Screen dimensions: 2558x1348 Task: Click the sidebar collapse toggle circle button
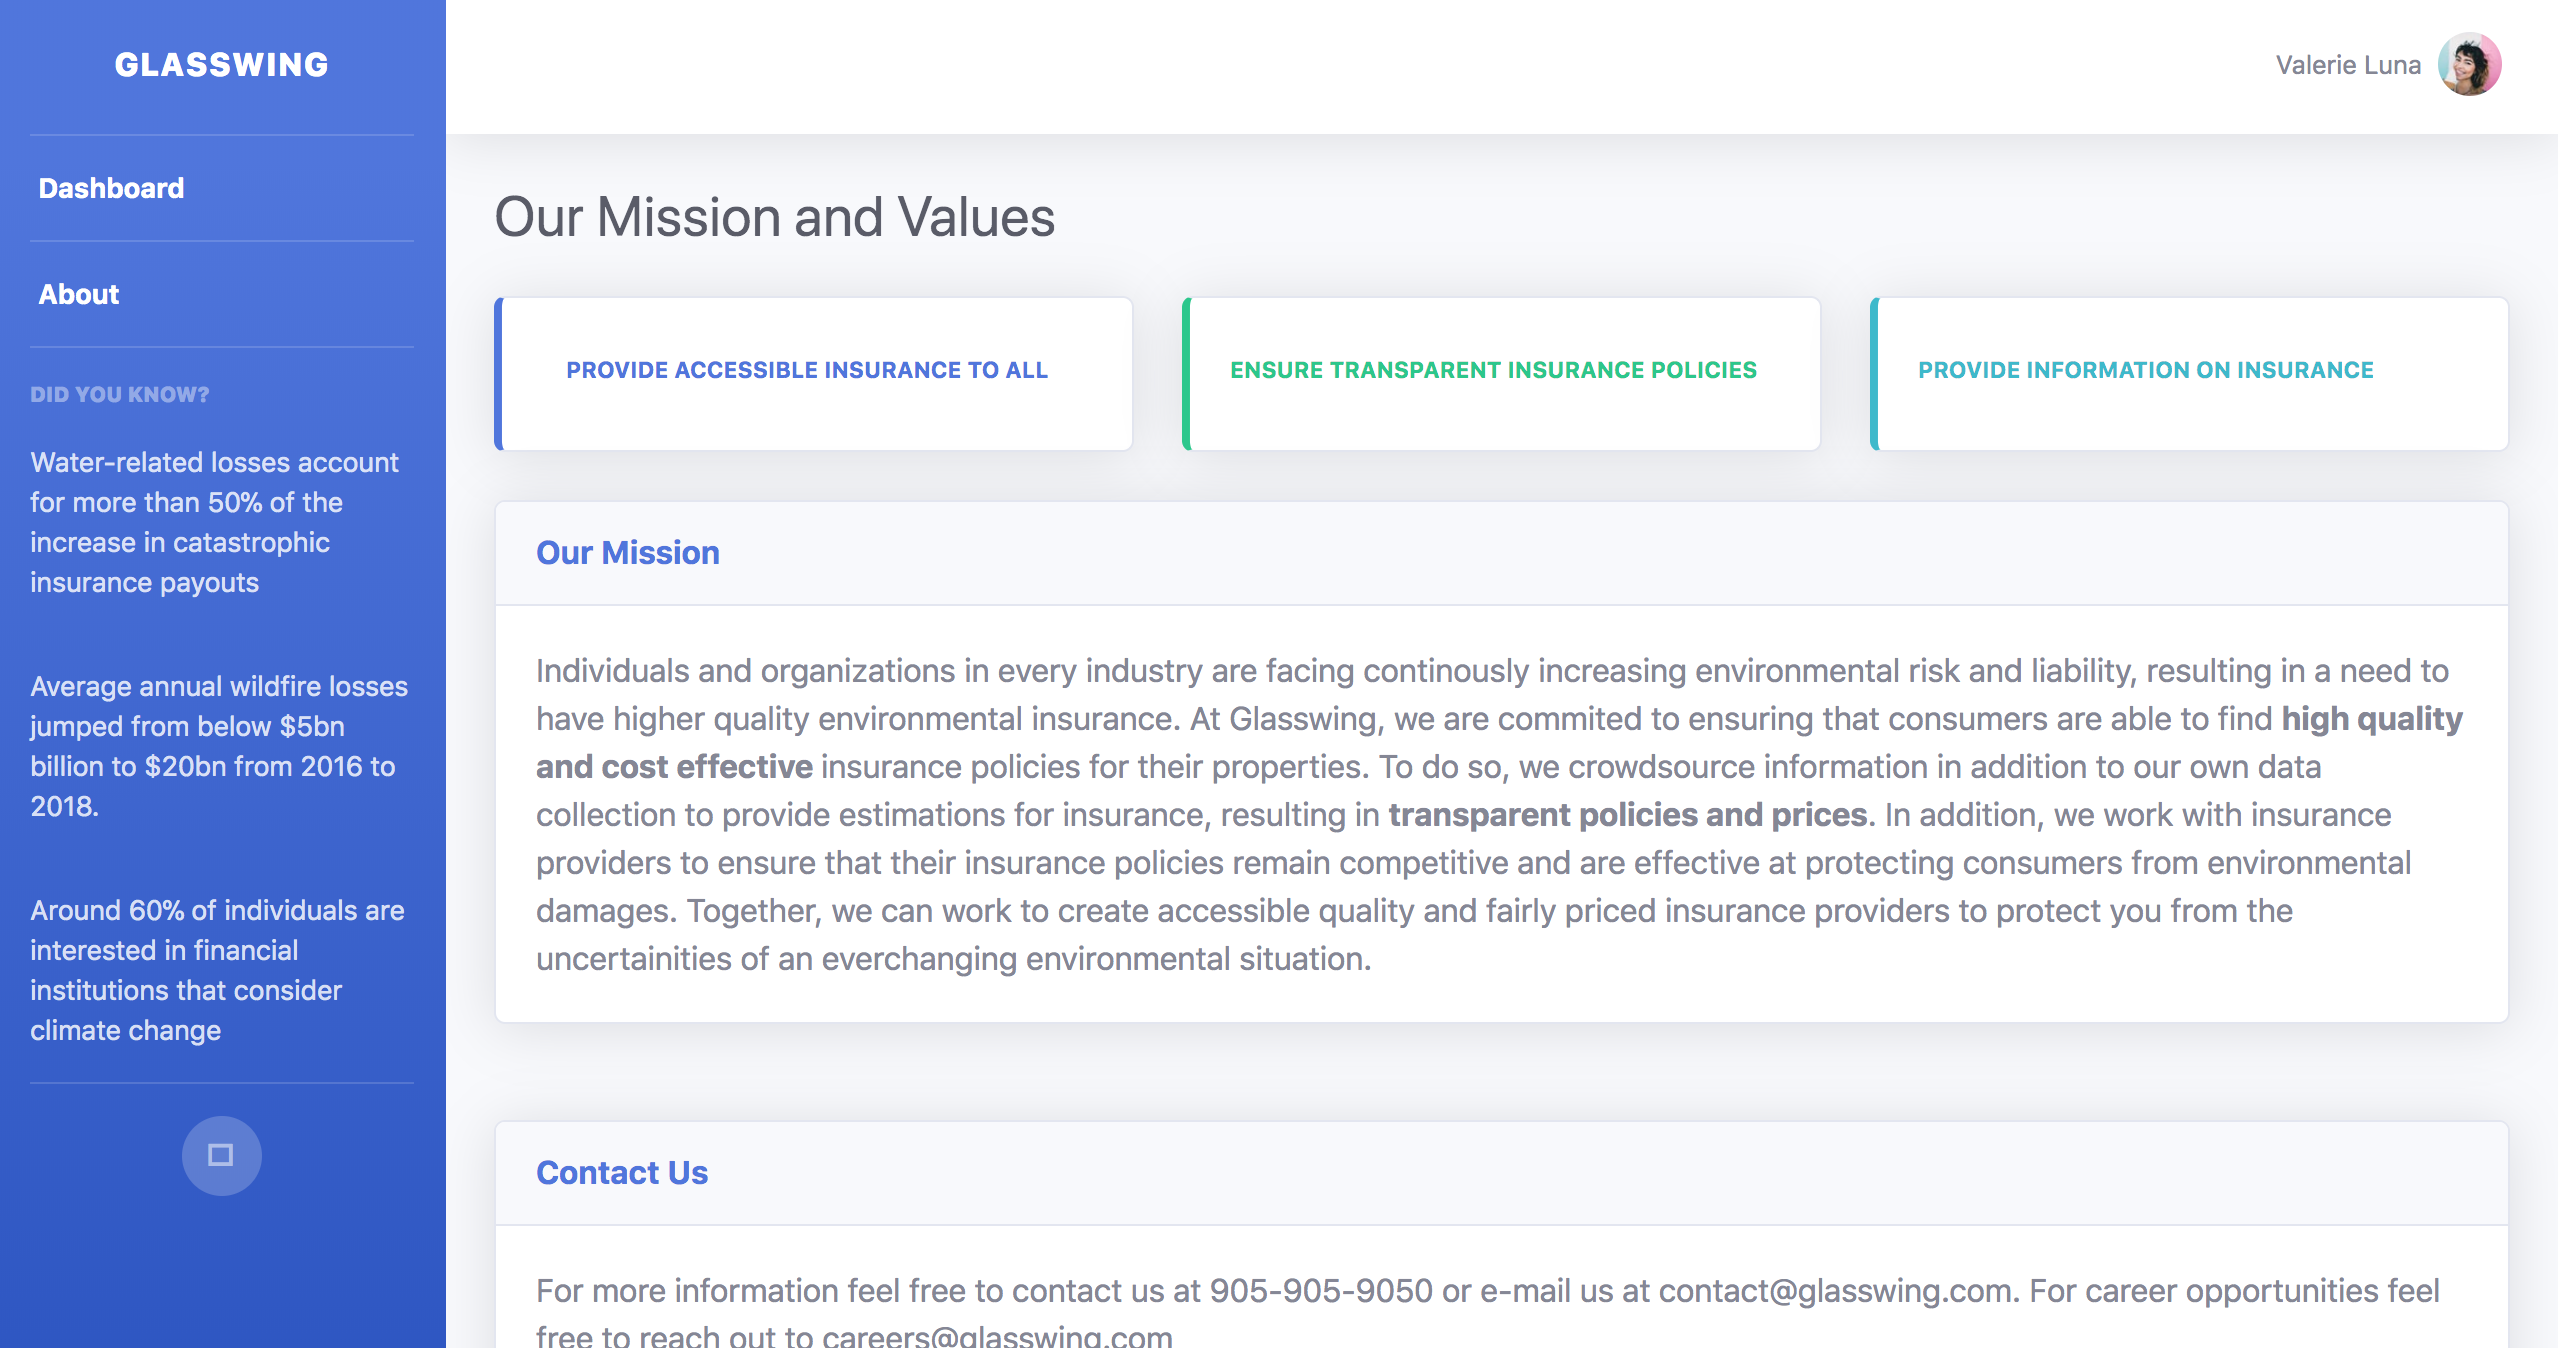[x=221, y=1155]
